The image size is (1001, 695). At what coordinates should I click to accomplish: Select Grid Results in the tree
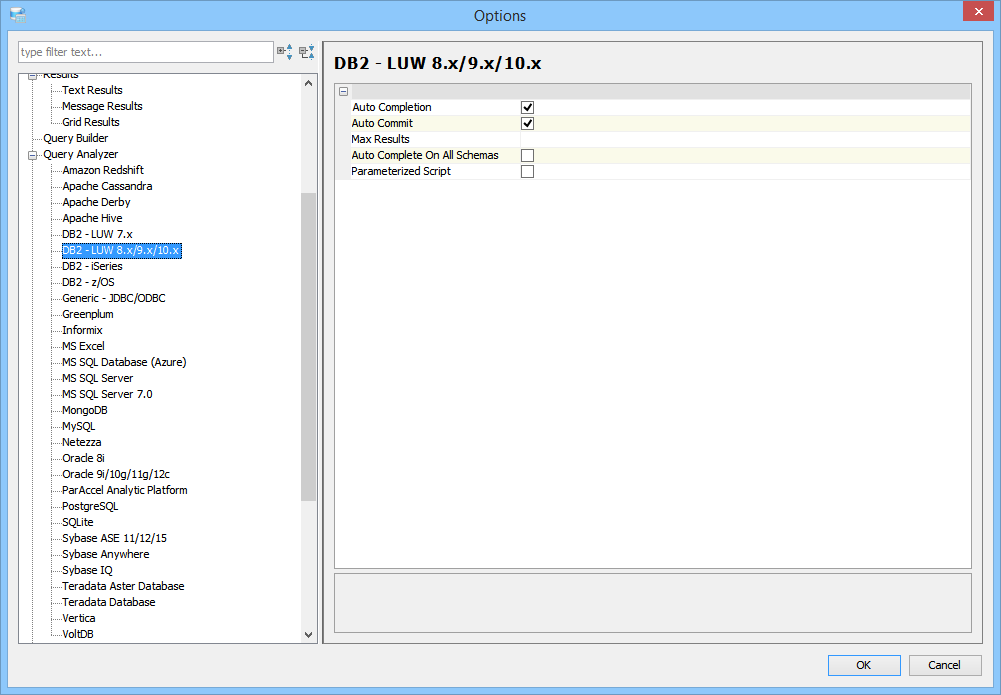click(x=91, y=122)
